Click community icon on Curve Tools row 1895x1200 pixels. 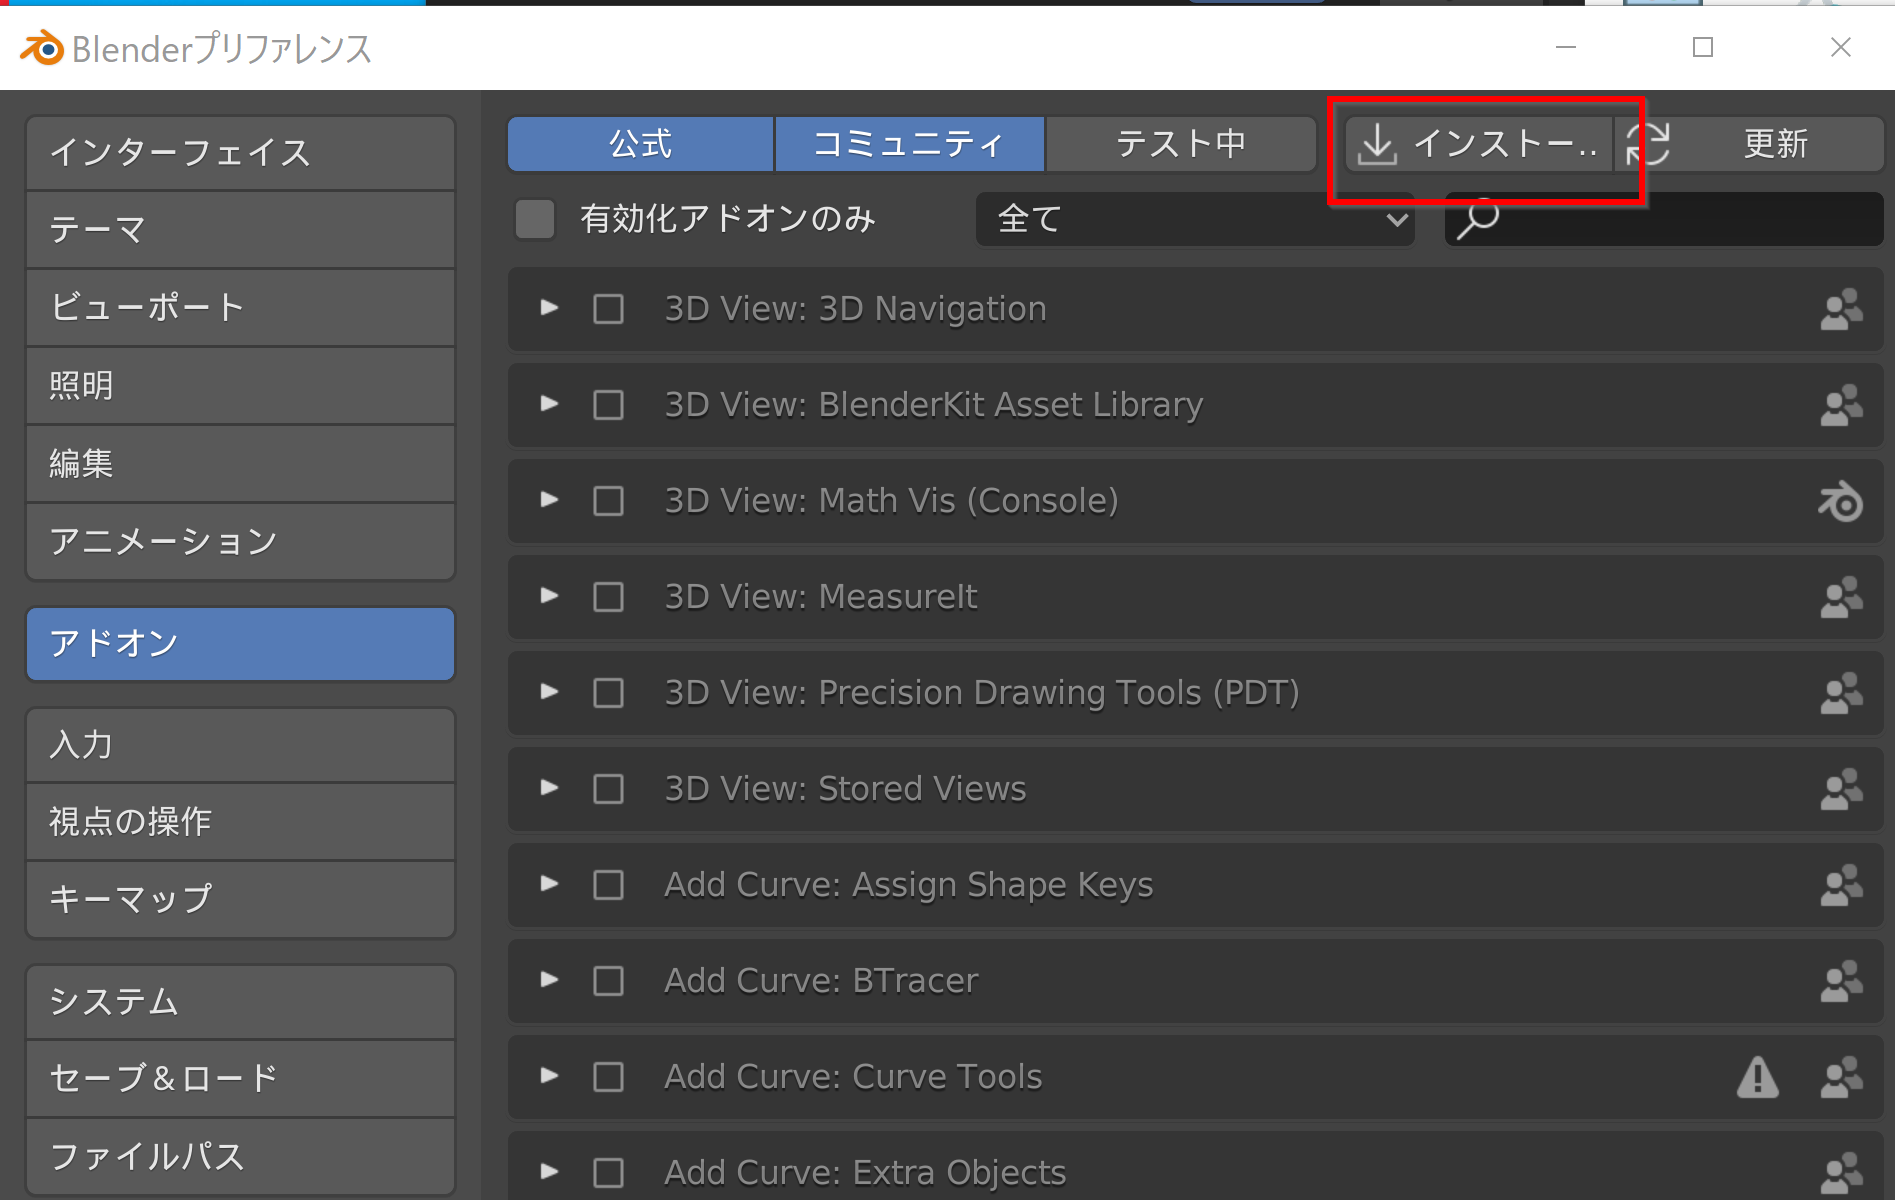(1841, 1077)
